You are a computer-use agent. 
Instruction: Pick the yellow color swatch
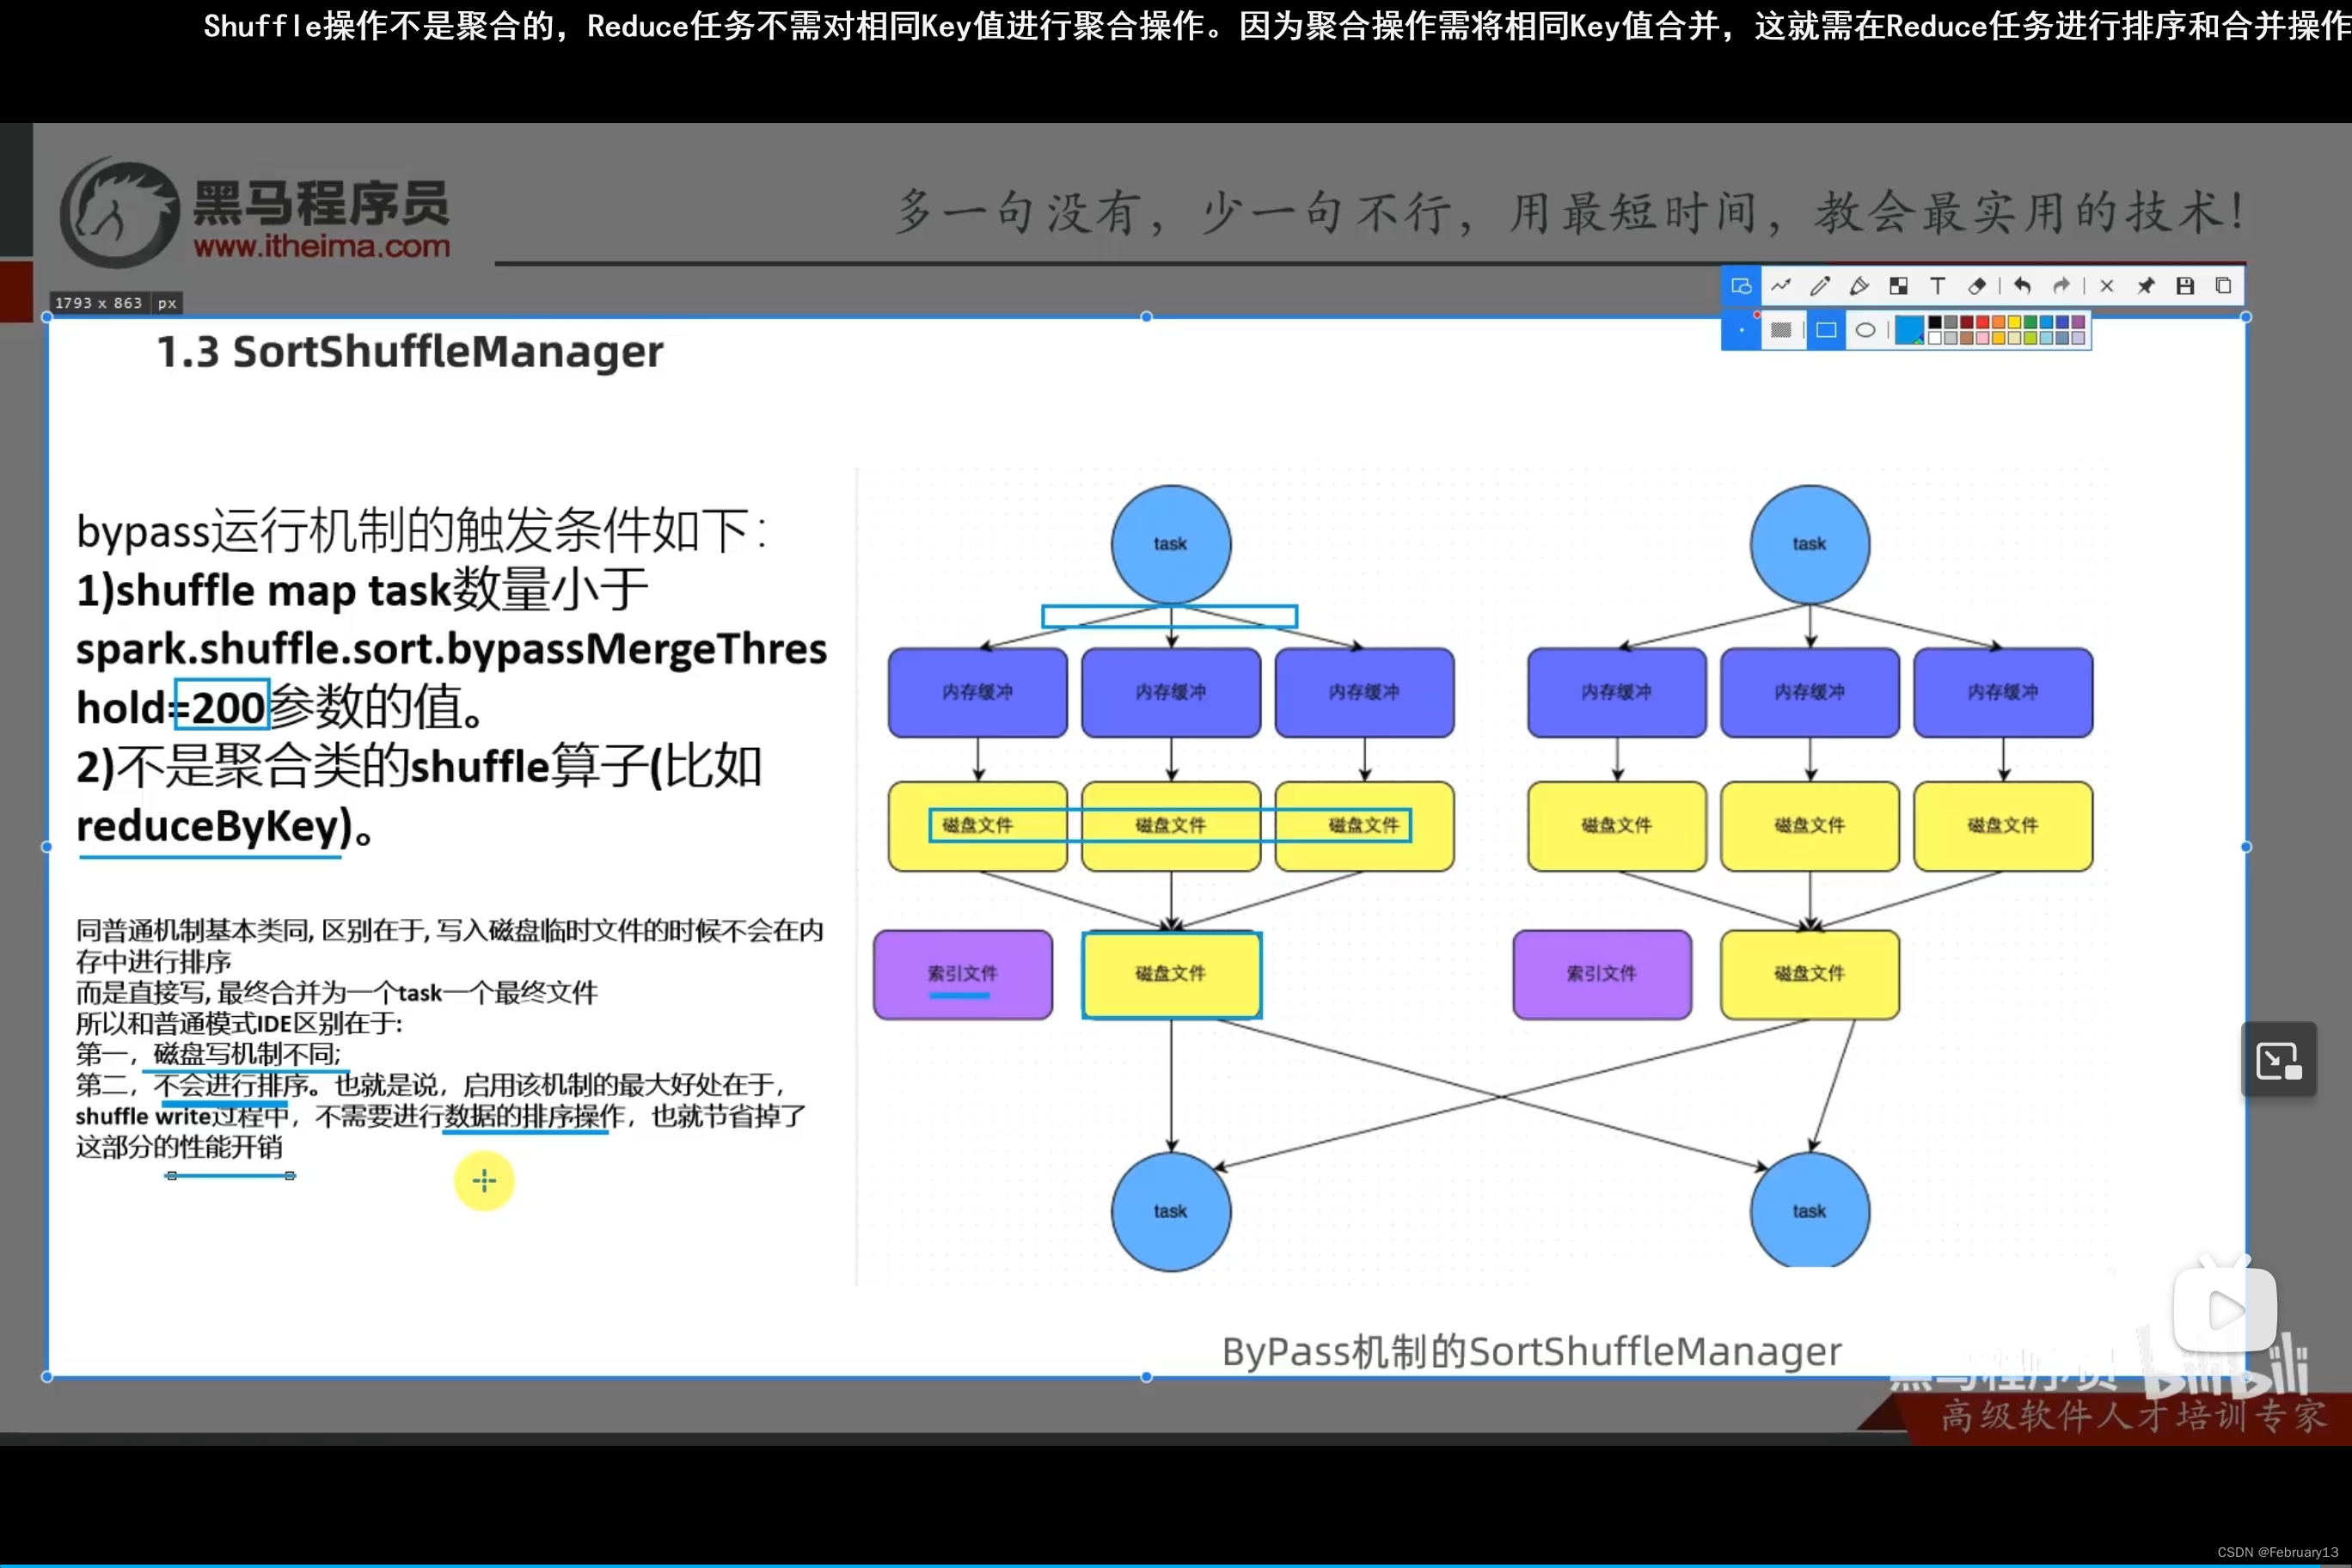tap(2015, 322)
